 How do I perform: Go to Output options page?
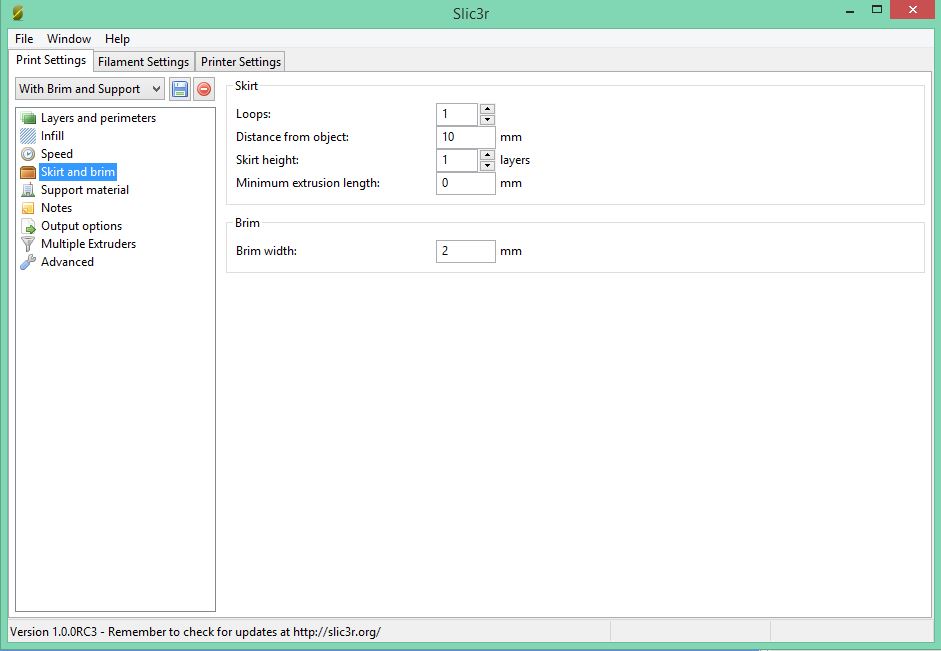(x=81, y=226)
